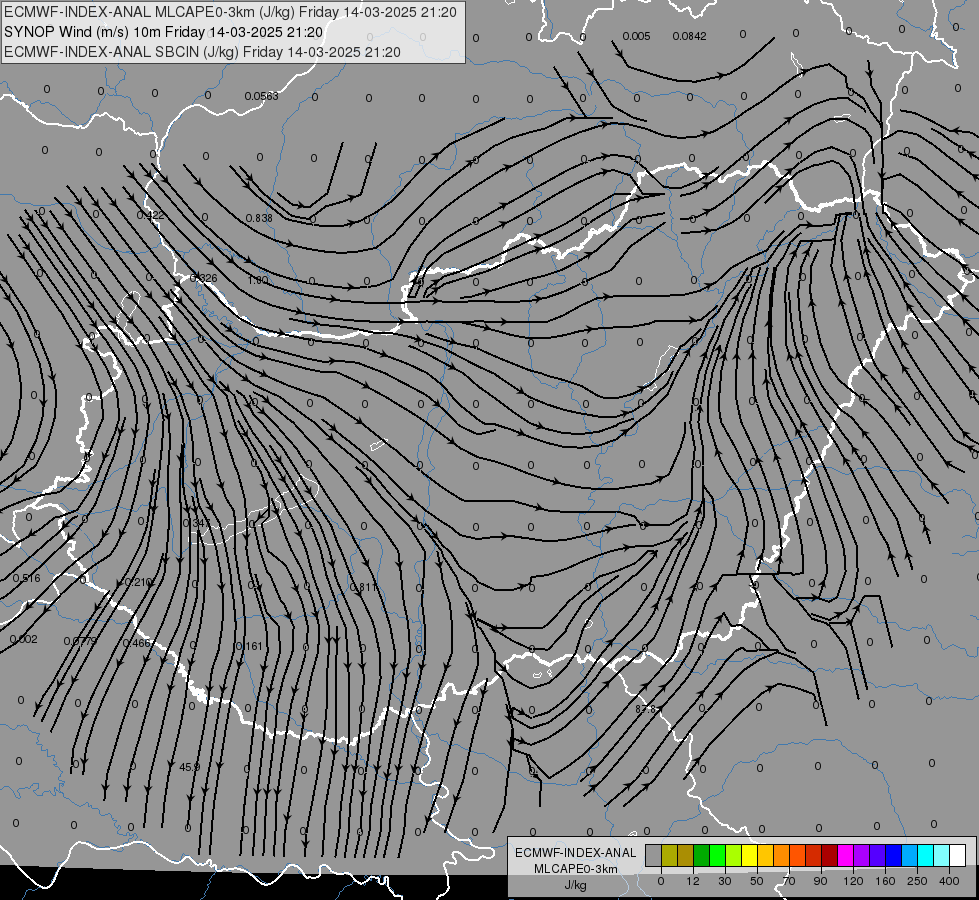Select the map value 0.0779
Image resolution: width=979 pixels, height=900 pixels.
[x=80, y=641]
